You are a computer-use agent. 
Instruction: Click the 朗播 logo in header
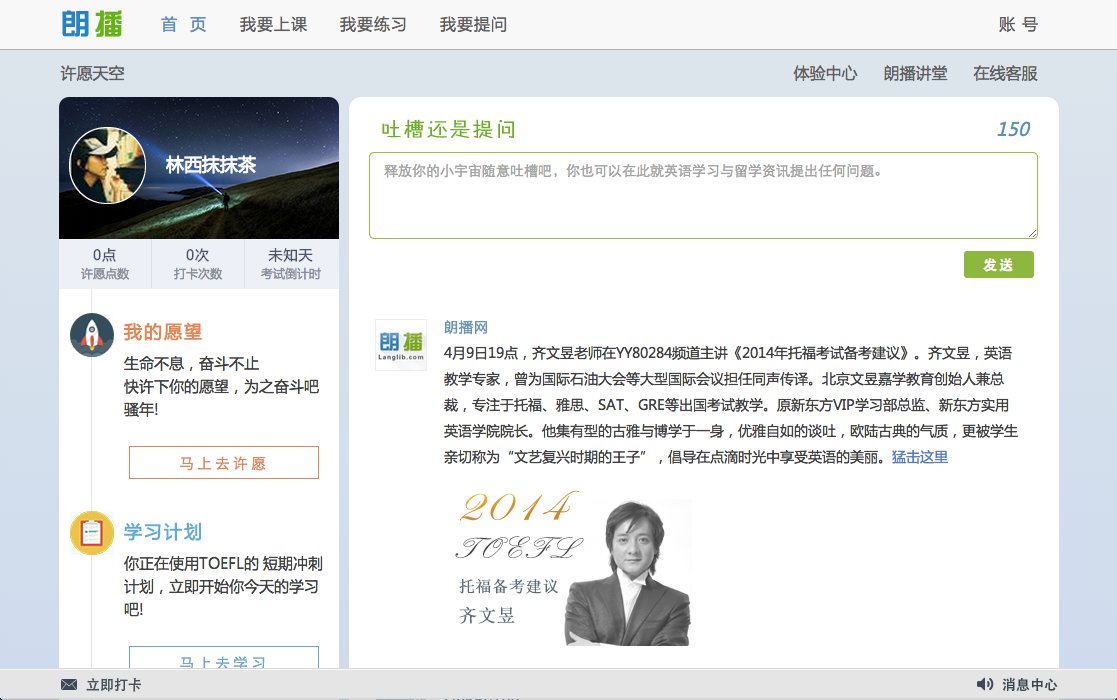(x=92, y=24)
